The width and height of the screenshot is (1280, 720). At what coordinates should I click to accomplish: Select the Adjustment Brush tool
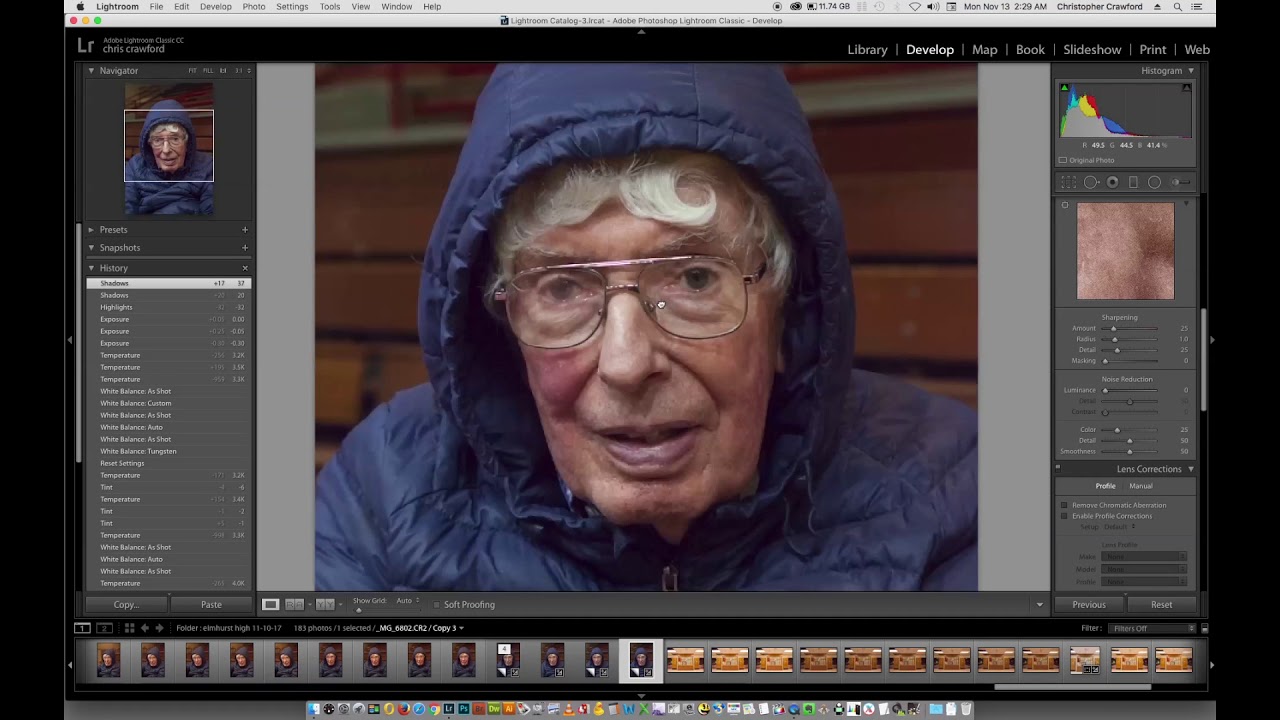click(1181, 182)
